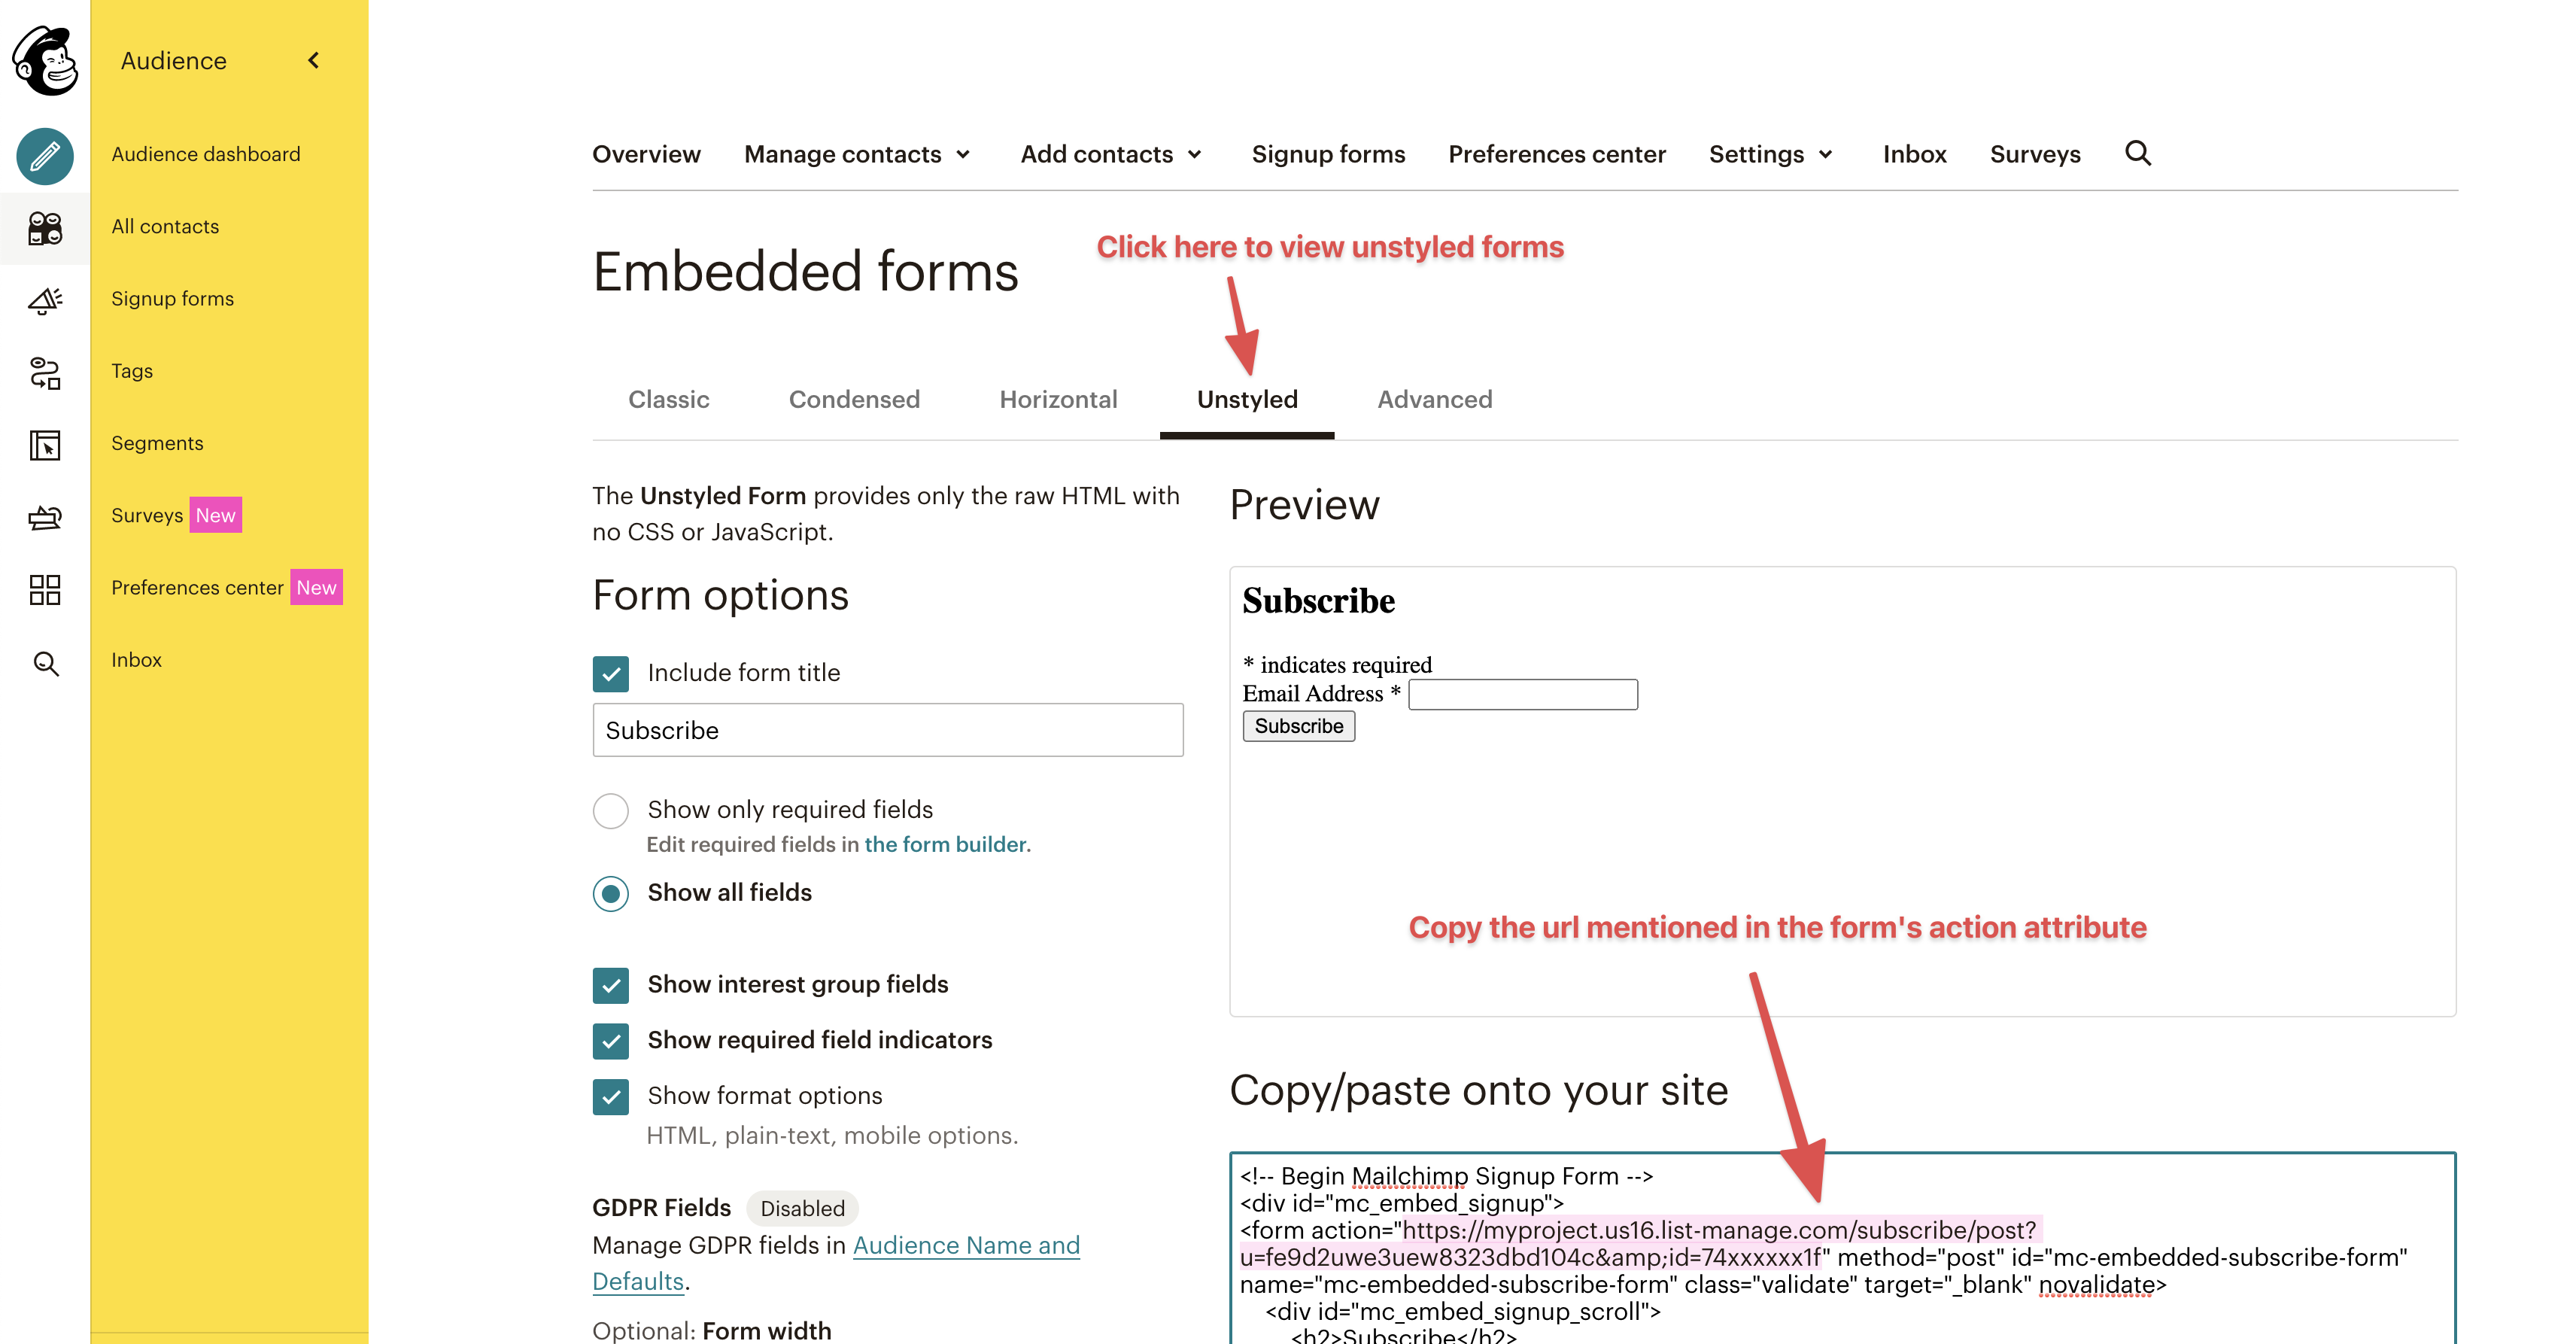This screenshot has height=1344, width=2576.
Task: Click the search magnifier in top navigation
Action: pos(2137,153)
